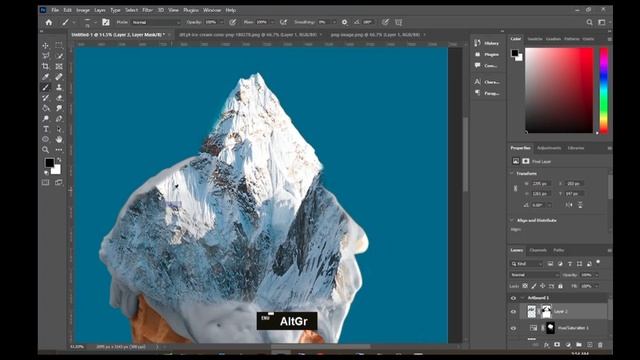Image resolution: width=640 pixels, height=360 pixels.
Task: Toggle lock position icon
Action: pyautogui.click(x=542, y=286)
